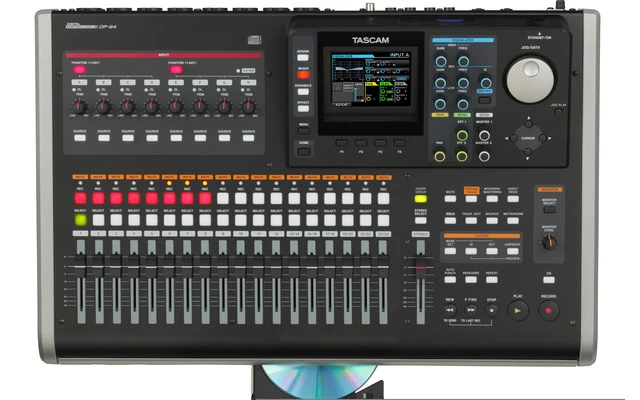The height and width of the screenshot is (400, 640).
Task: Activate the SOLO button
Action: pos(450,220)
